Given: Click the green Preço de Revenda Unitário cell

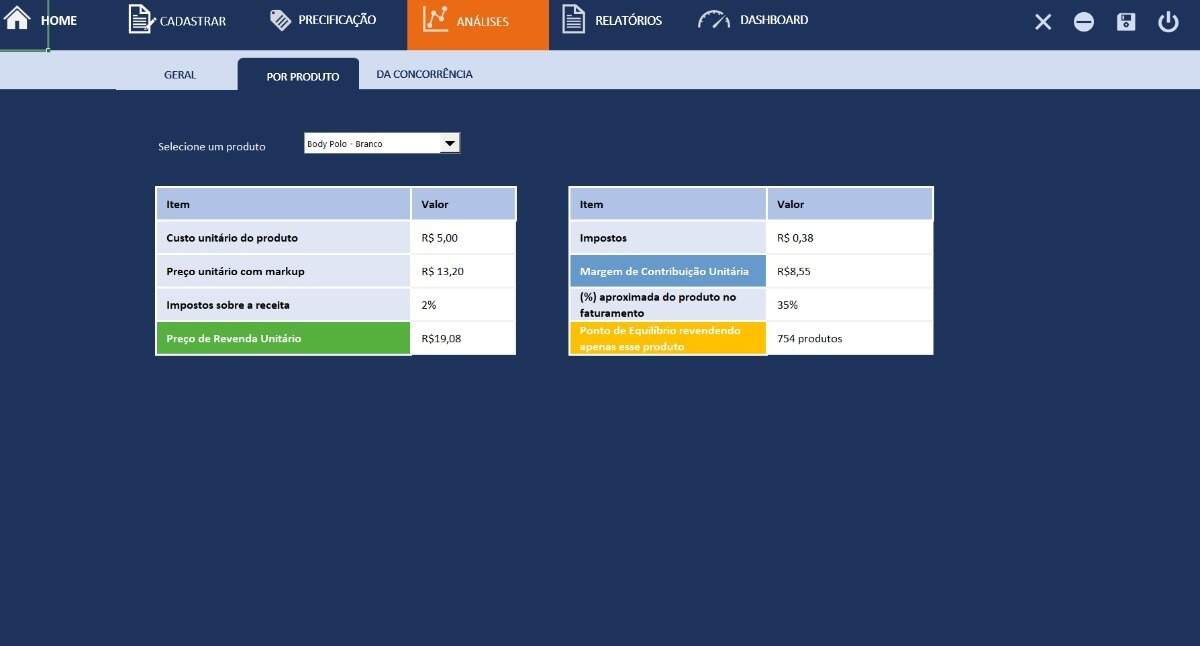Looking at the screenshot, I should 283,338.
